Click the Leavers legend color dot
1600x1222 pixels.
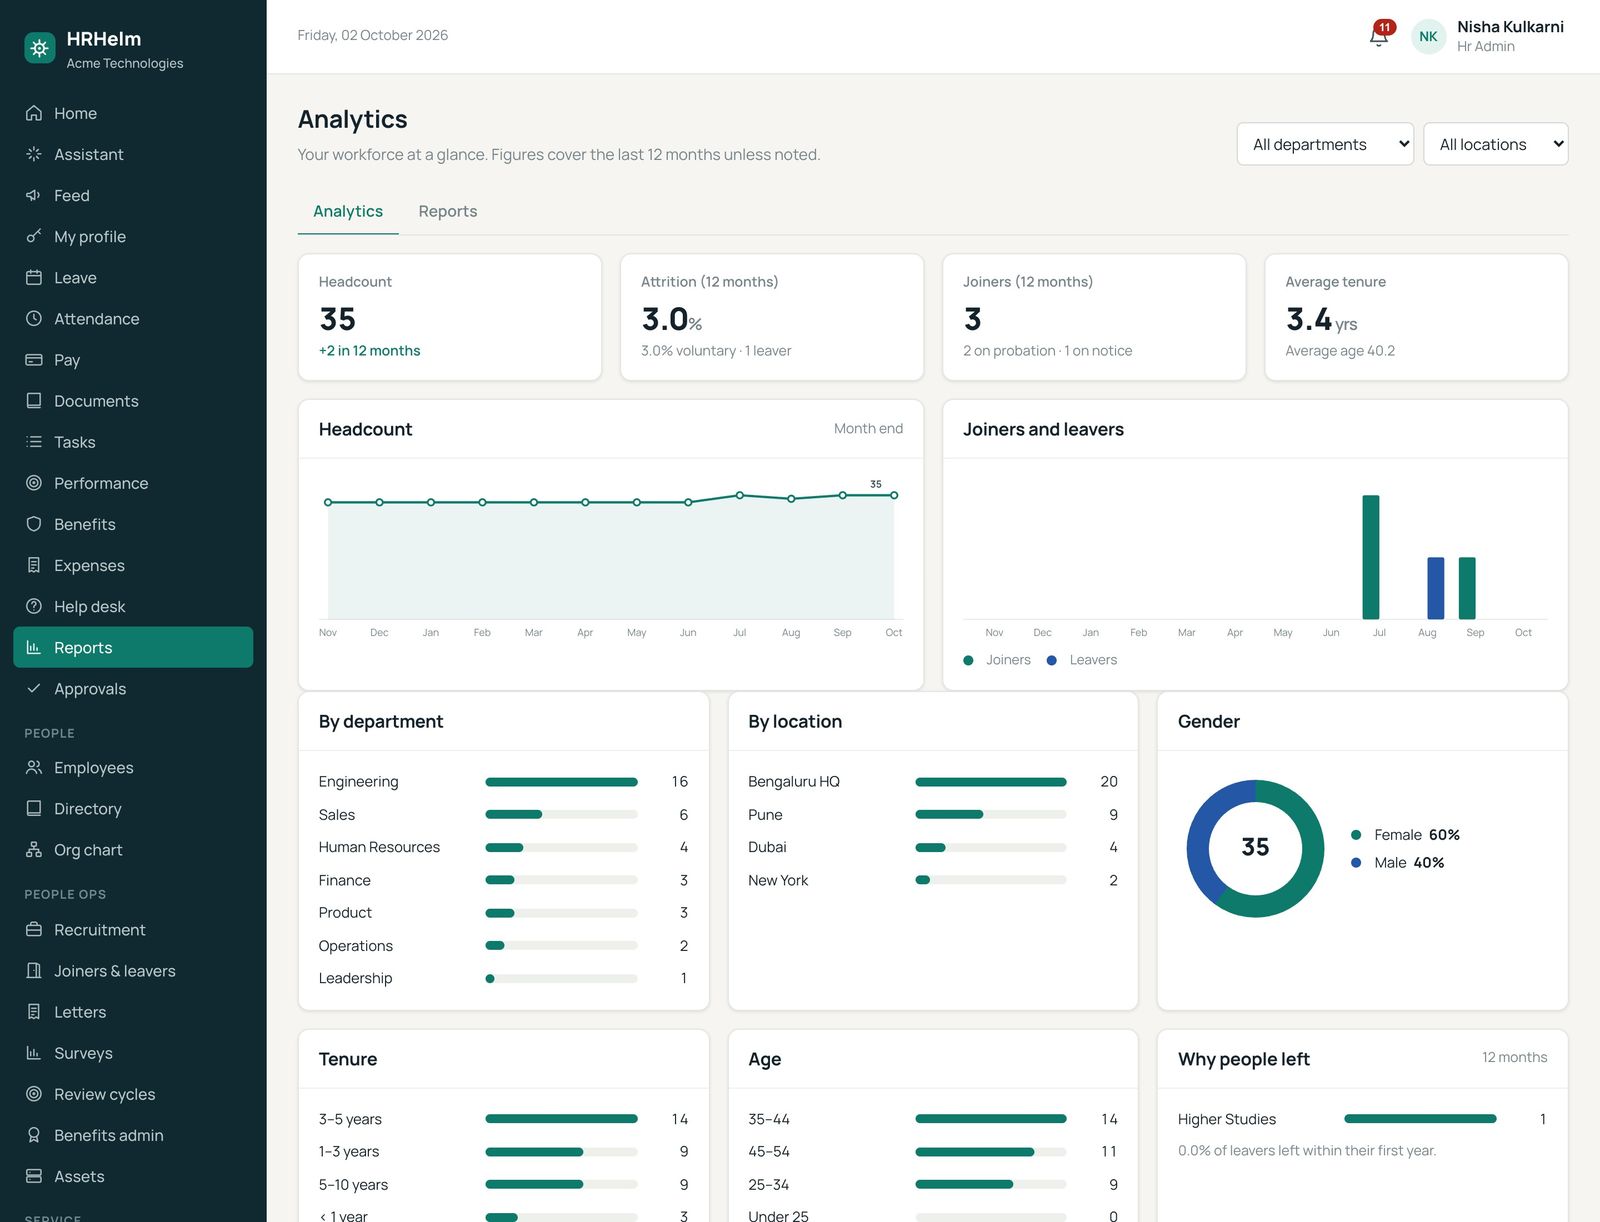coord(1052,660)
